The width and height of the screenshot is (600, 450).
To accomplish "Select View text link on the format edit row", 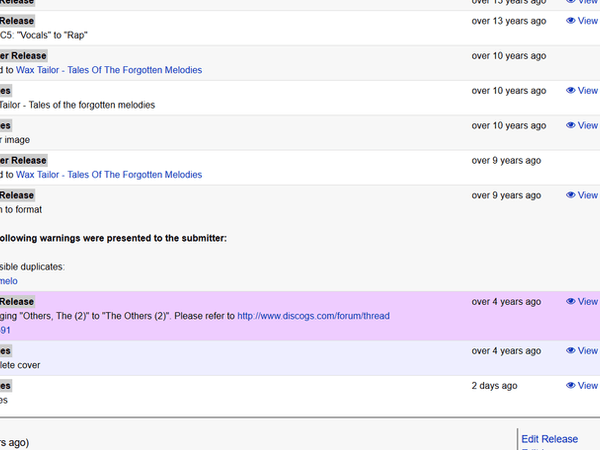I will click(x=588, y=196).
